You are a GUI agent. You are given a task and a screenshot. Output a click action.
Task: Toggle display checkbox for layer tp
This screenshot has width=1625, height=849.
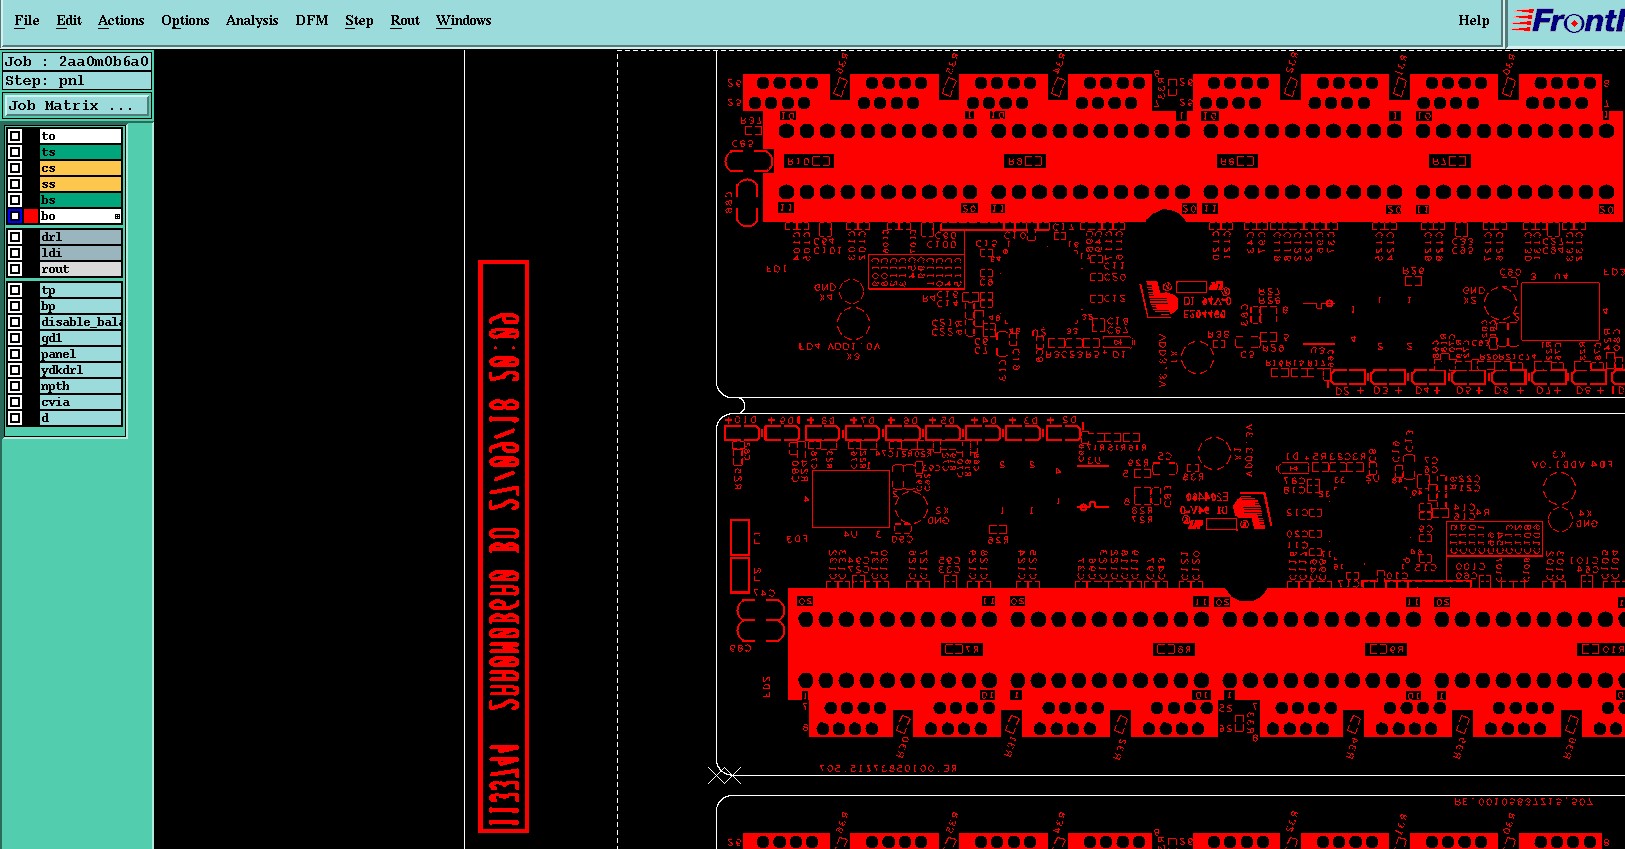click(x=15, y=290)
